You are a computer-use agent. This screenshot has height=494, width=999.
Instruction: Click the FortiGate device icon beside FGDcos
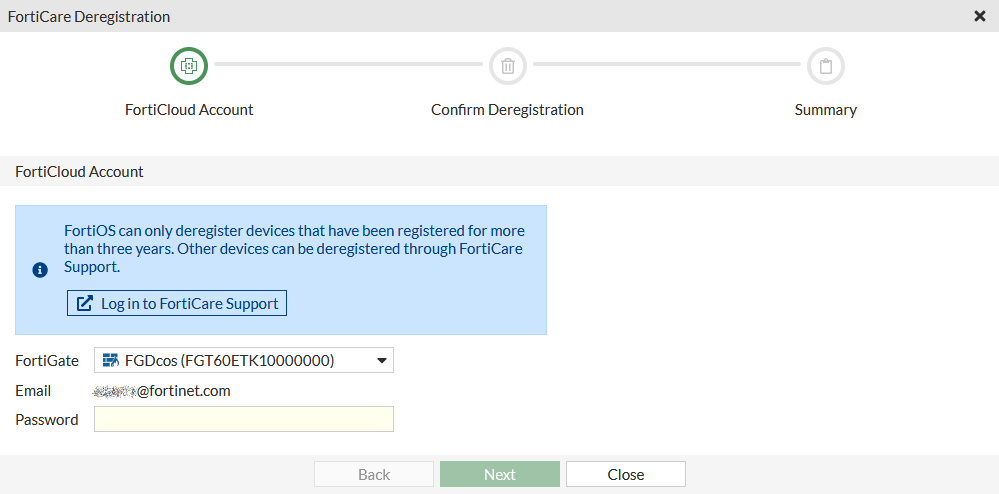(111, 360)
